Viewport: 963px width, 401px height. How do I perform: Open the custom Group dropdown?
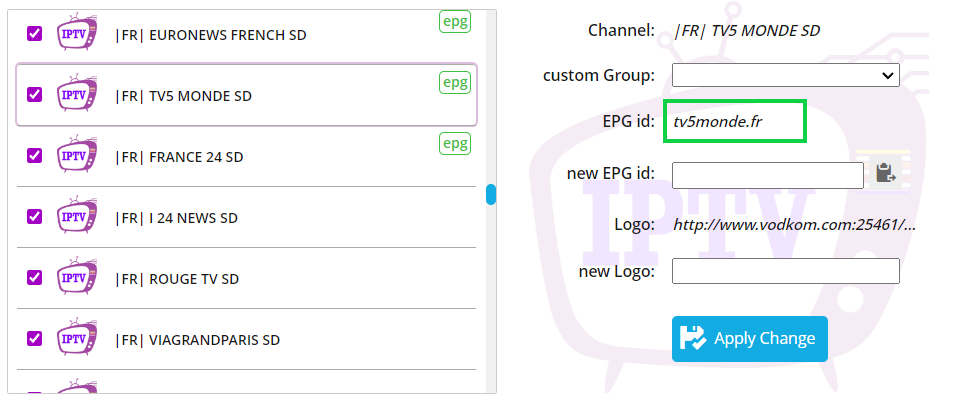click(786, 75)
